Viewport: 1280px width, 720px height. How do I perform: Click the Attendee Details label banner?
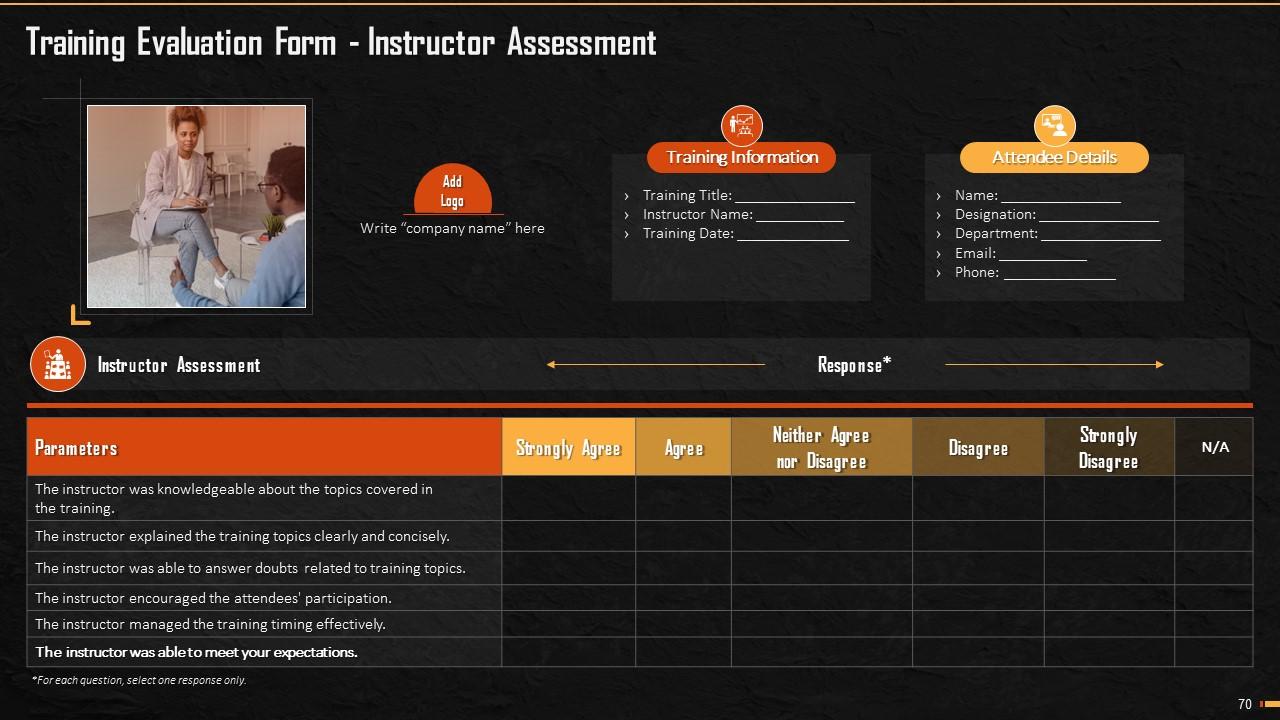[1054, 157]
